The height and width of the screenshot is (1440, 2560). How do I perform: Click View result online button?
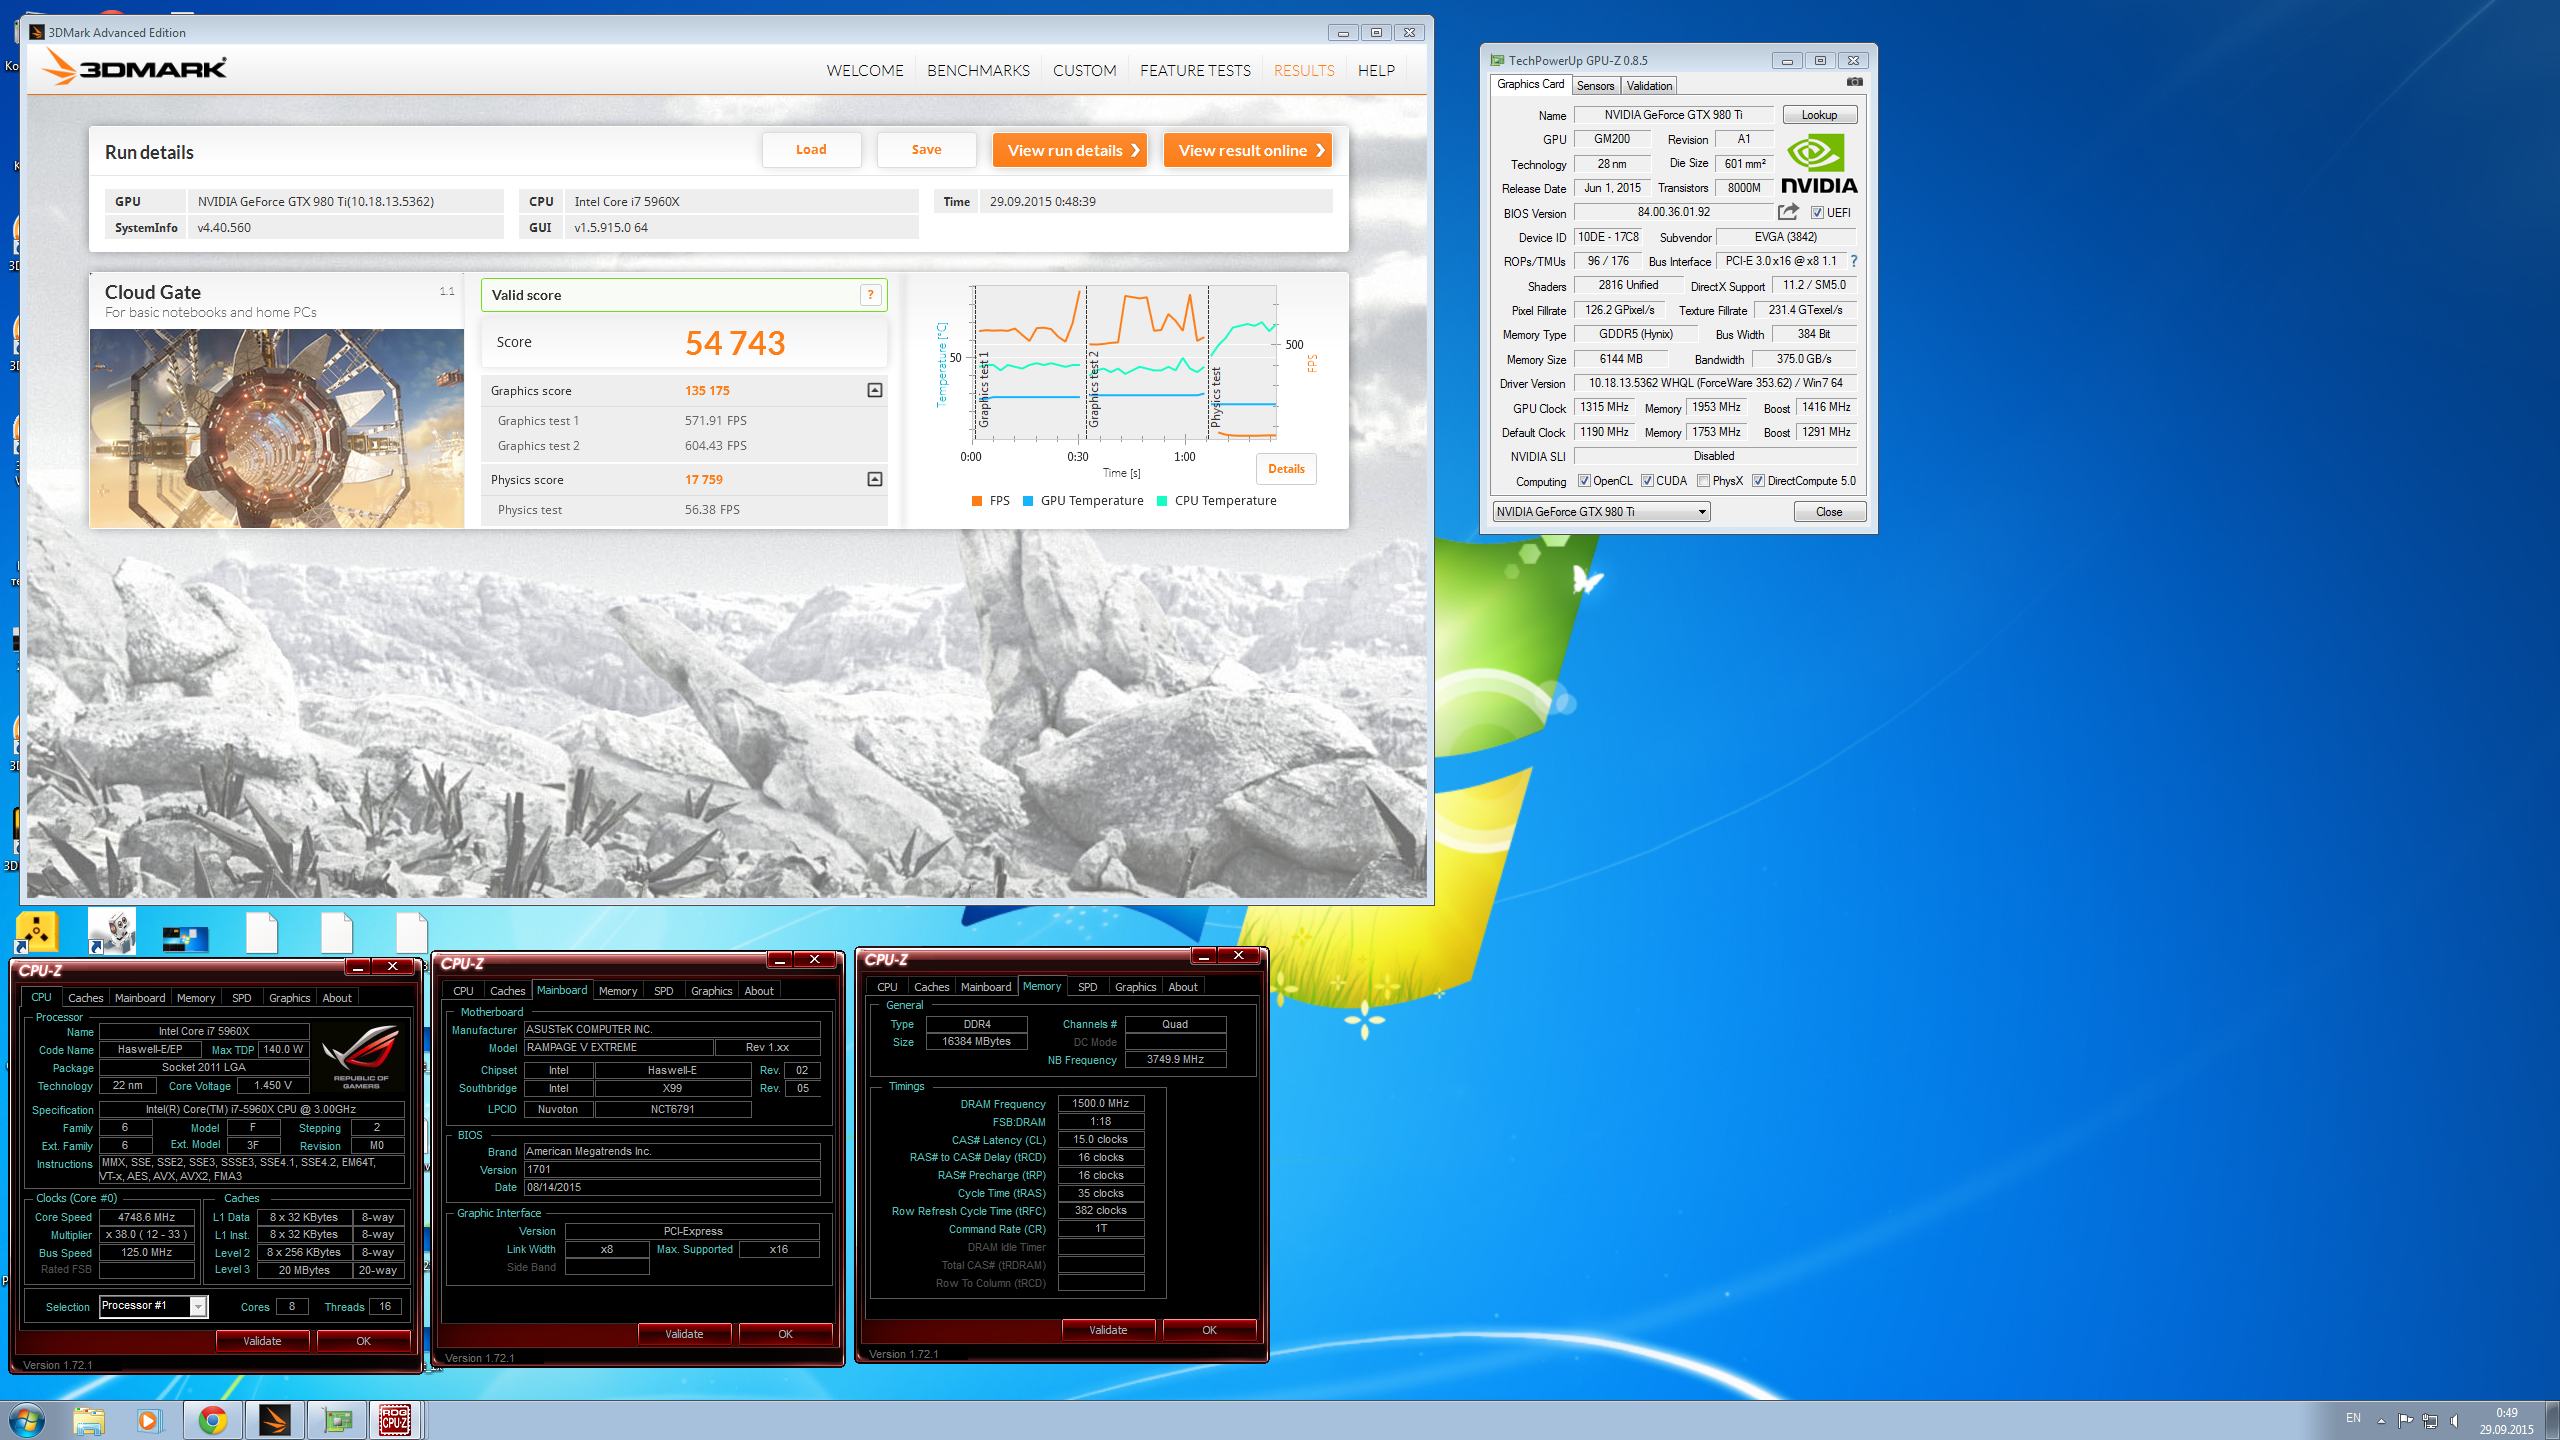point(1248,150)
